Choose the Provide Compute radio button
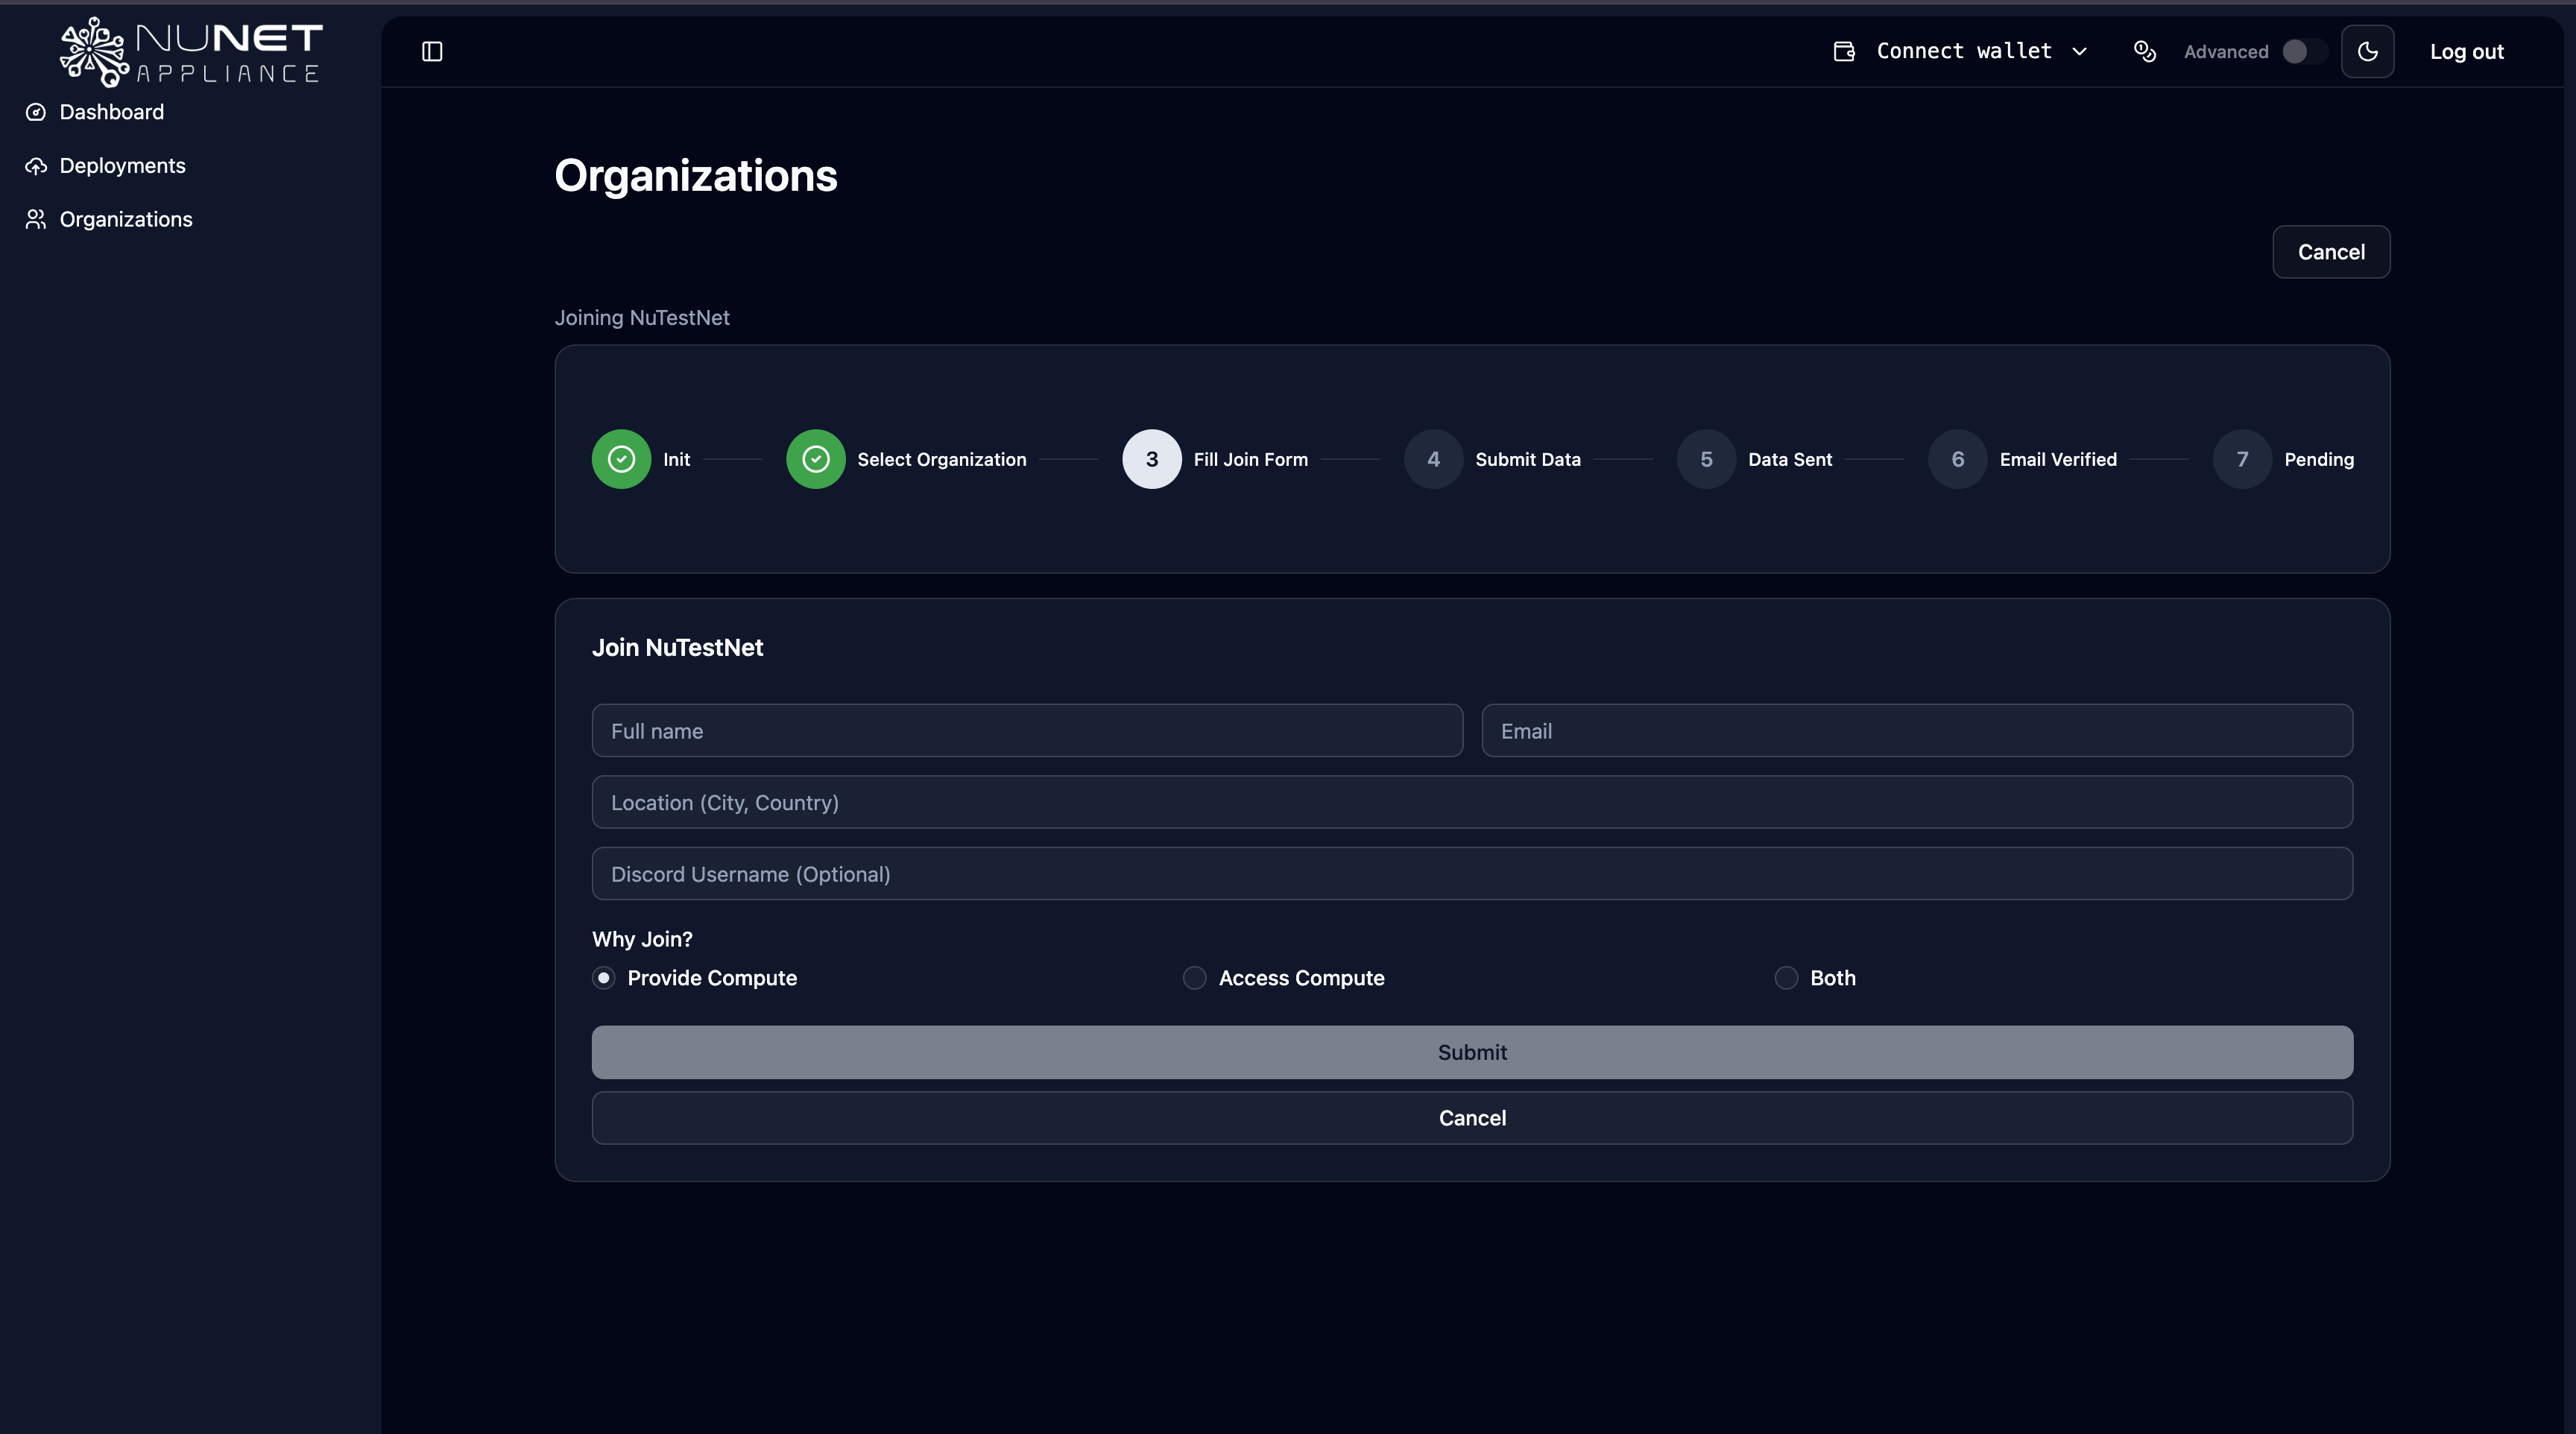 point(603,978)
